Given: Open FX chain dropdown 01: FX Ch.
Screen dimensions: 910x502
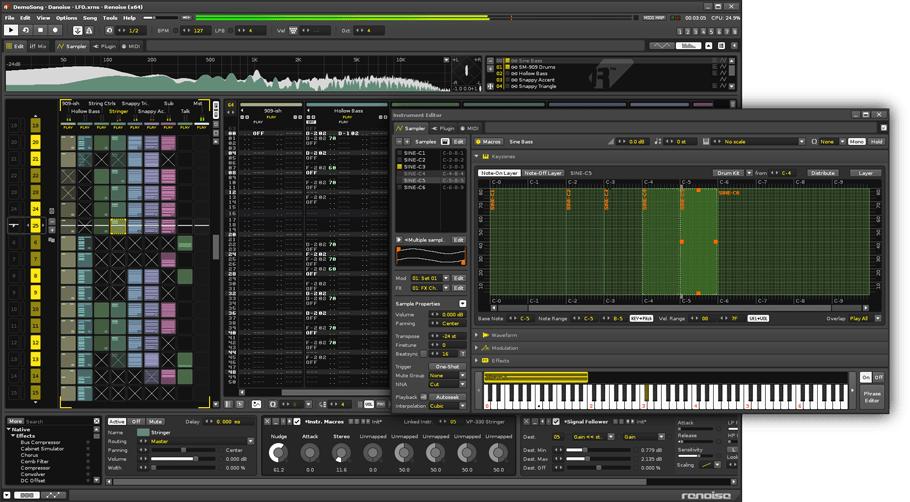Looking at the screenshot, I should click(x=430, y=288).
